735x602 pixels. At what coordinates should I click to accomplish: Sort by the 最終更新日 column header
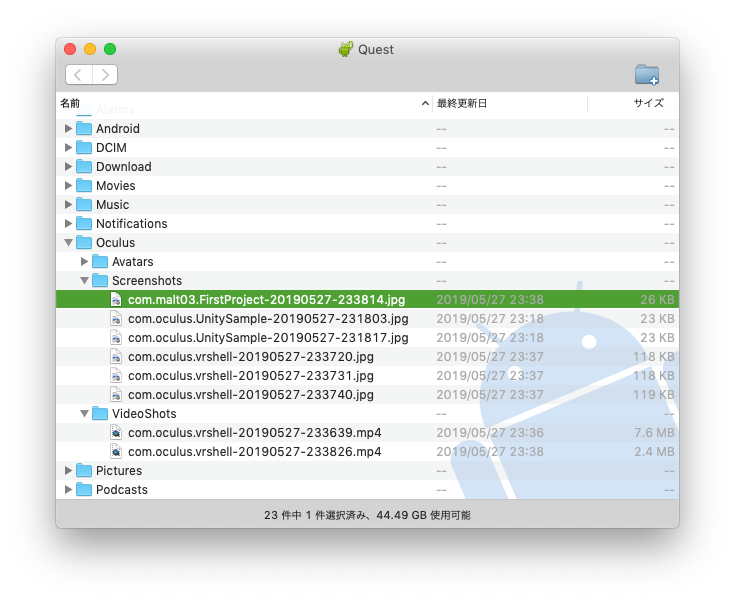pyautogui.click(x=462, y=103)
